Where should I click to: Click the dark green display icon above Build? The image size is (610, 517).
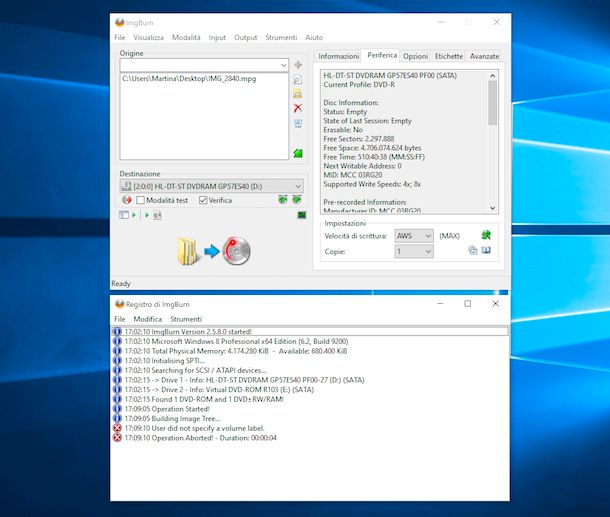click(x=301, y=215)
